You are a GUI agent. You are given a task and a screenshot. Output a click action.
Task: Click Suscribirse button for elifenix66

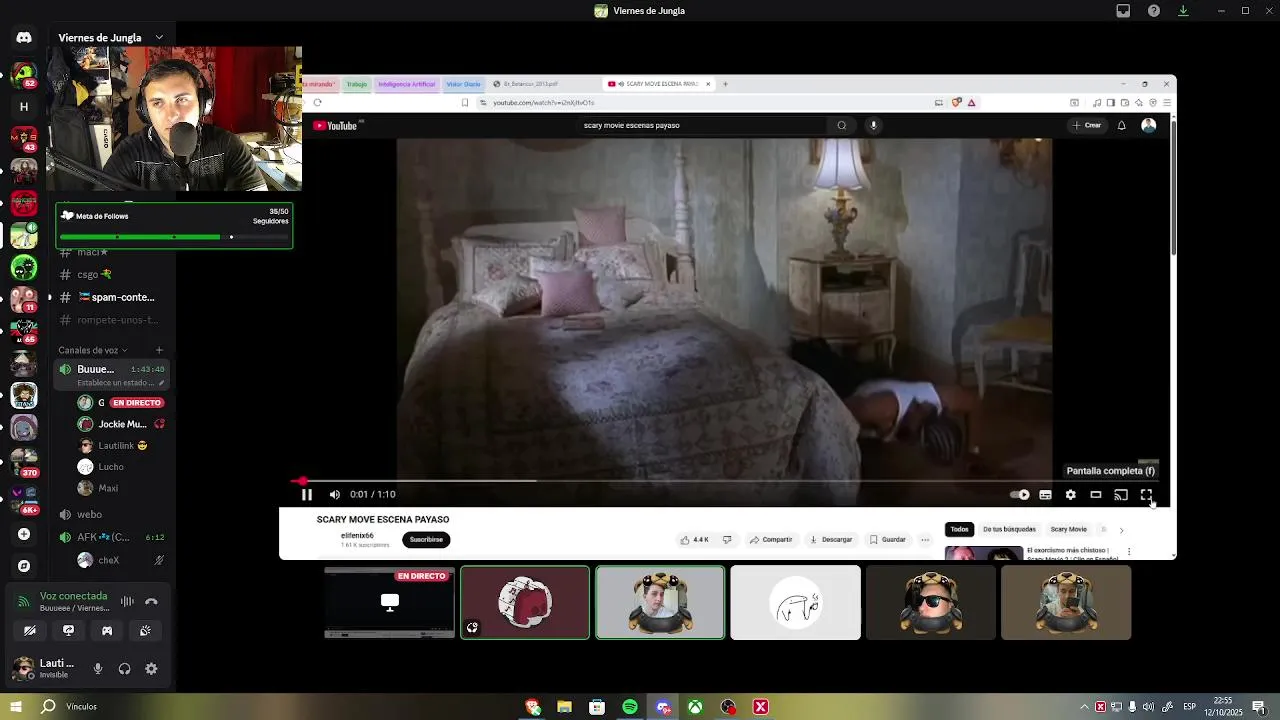426,540
